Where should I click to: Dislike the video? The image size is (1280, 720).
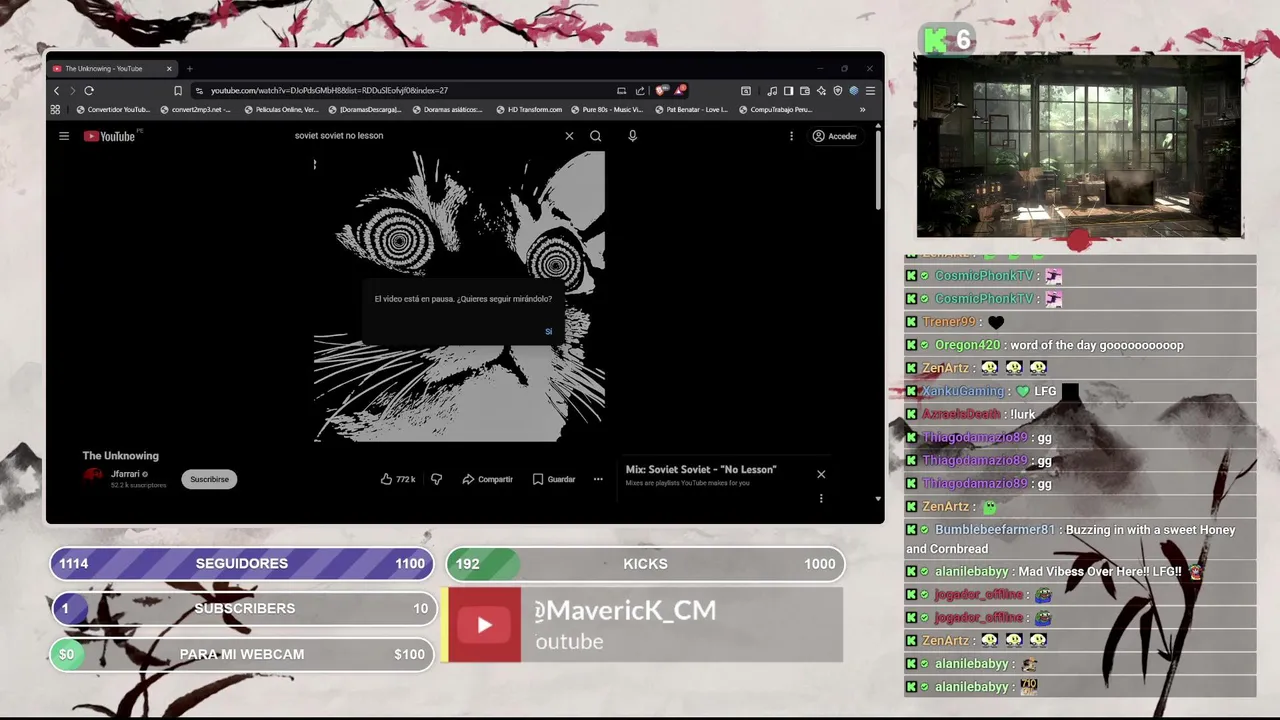(x=436, y=479)
